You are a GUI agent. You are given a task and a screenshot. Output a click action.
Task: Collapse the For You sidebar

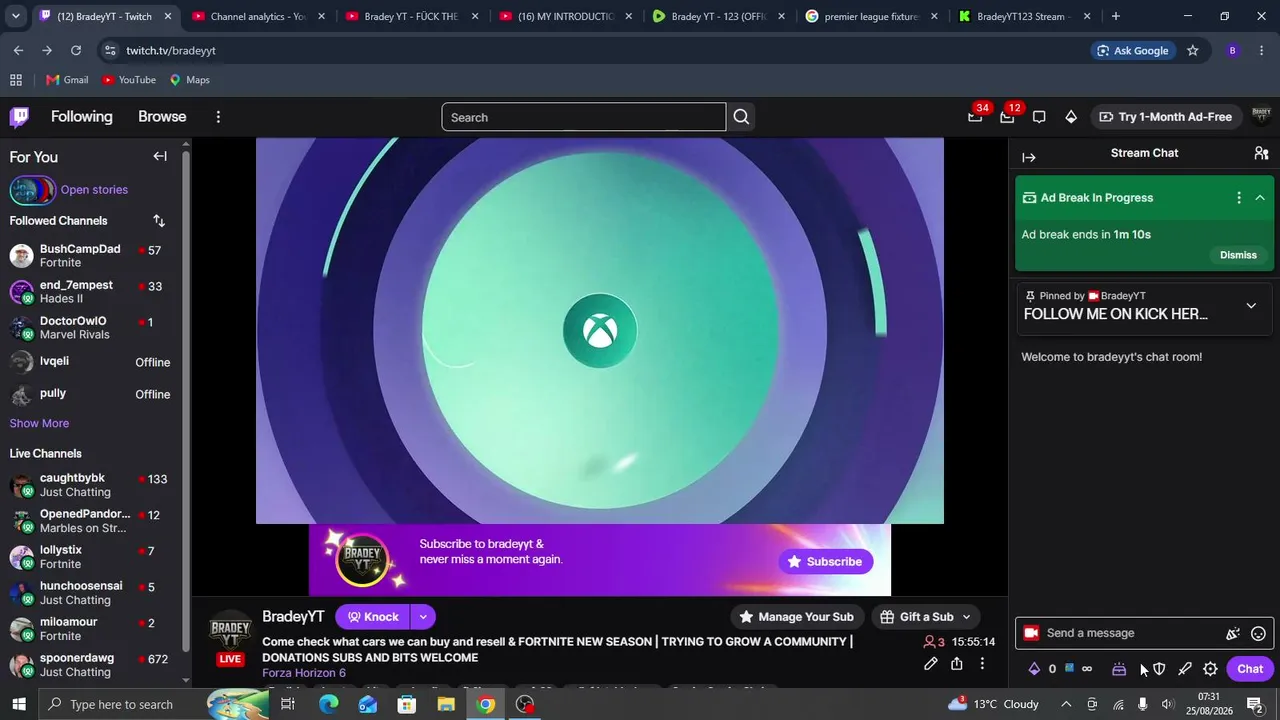coord(160,156)
